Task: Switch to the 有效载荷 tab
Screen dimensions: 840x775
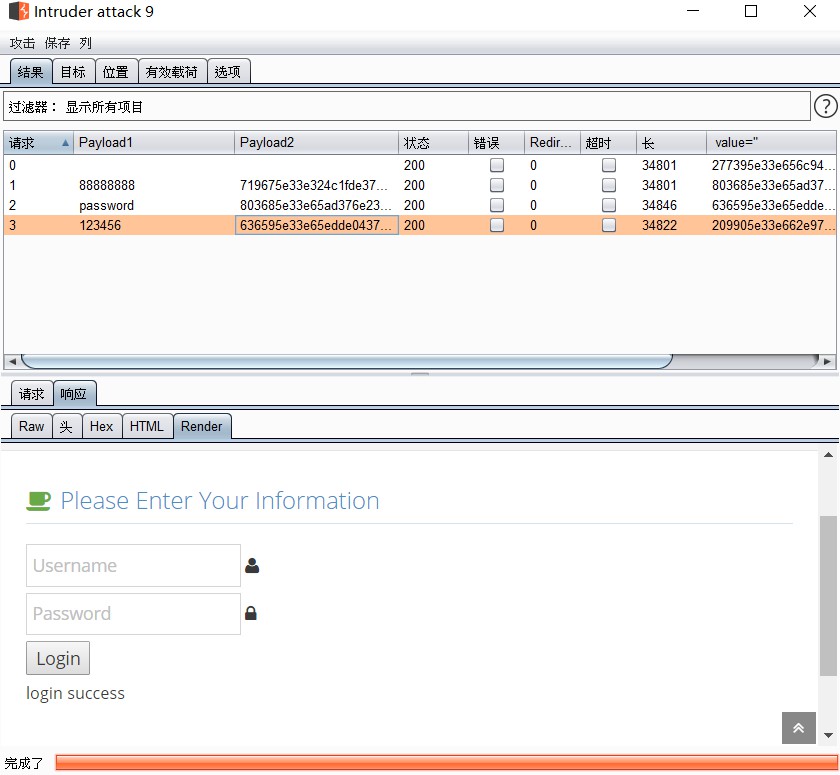Action: pos(172,72)
